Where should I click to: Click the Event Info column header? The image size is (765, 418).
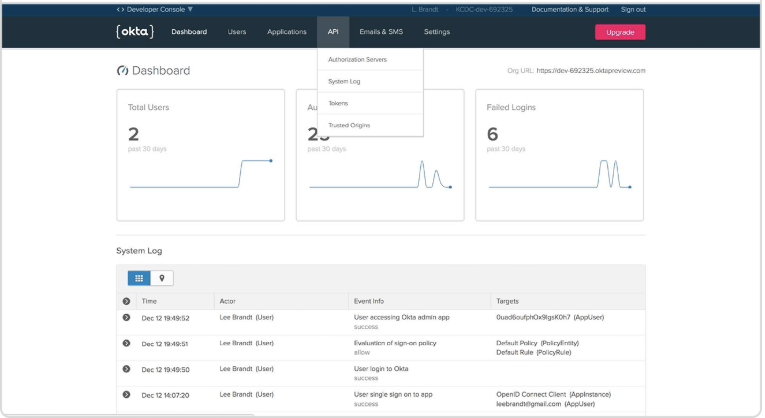(x=369, y=301)
